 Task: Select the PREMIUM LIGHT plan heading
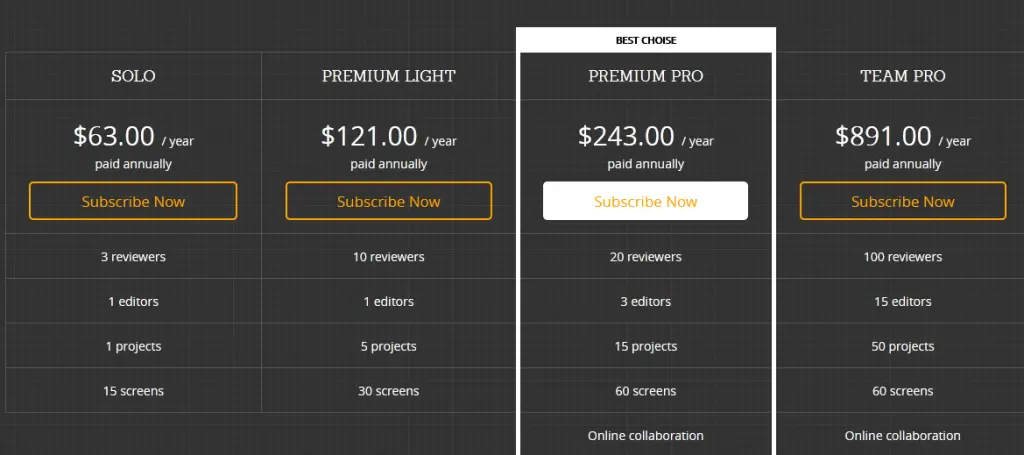pos(389,76)
